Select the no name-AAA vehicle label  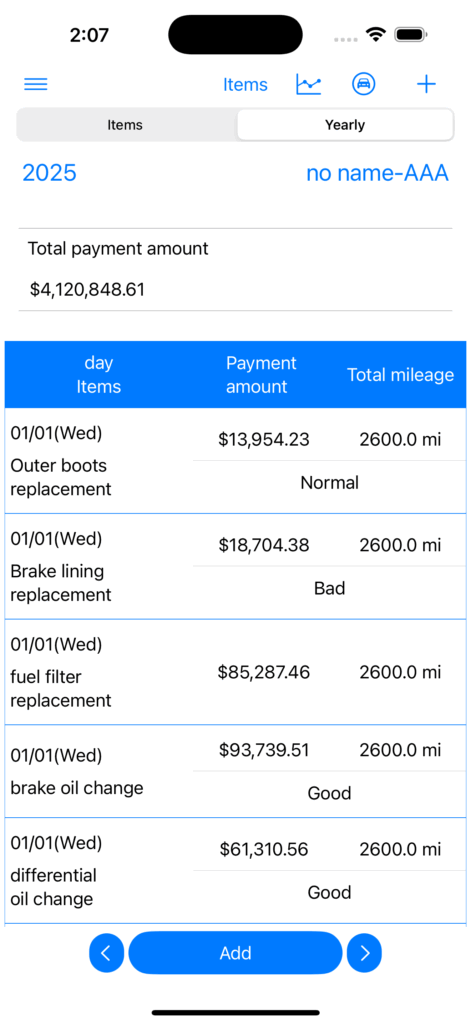coord(378,173)
